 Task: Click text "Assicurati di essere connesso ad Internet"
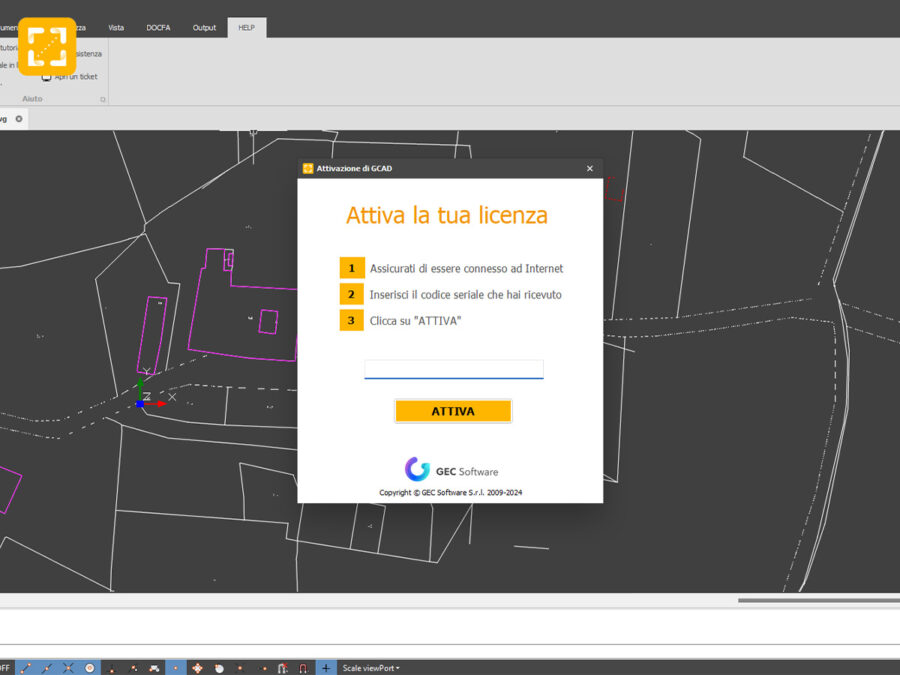click(x=466, y=268)
